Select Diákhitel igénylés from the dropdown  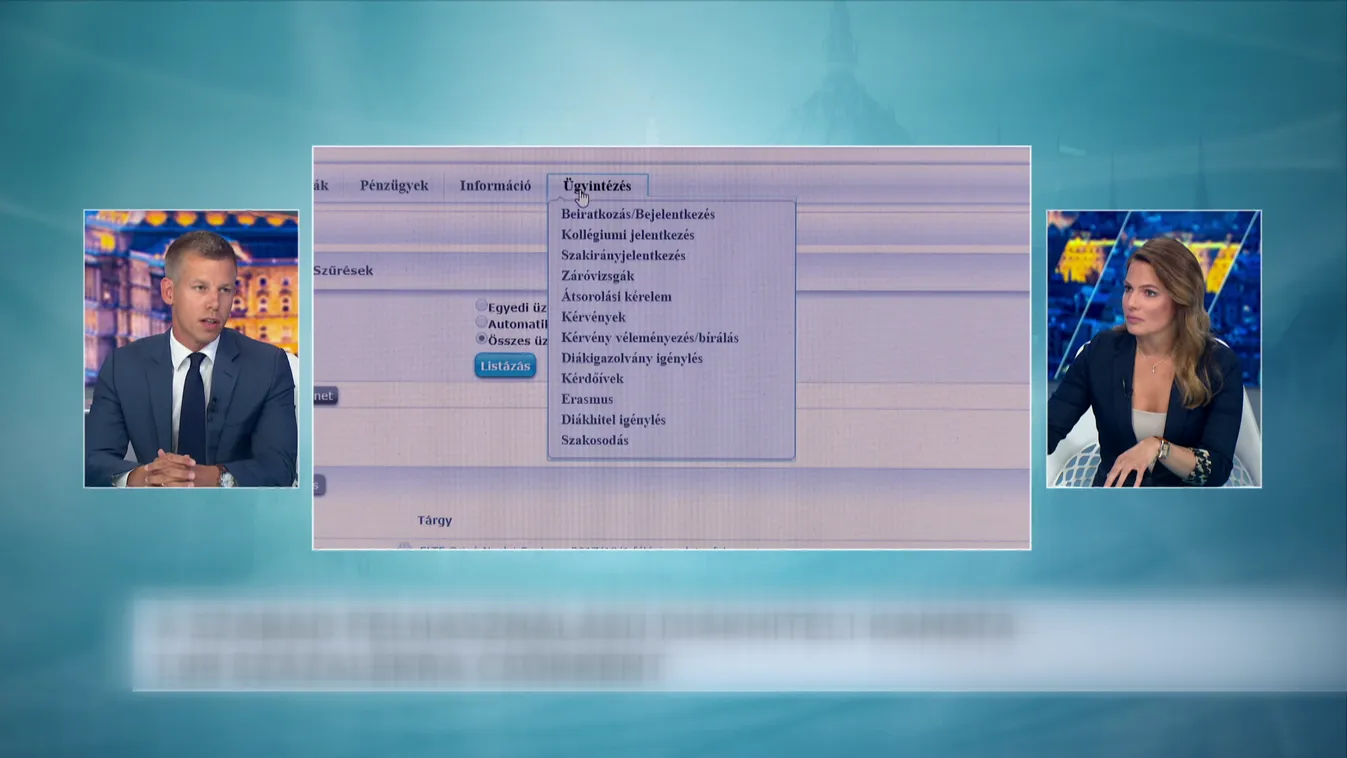(613, 420)
